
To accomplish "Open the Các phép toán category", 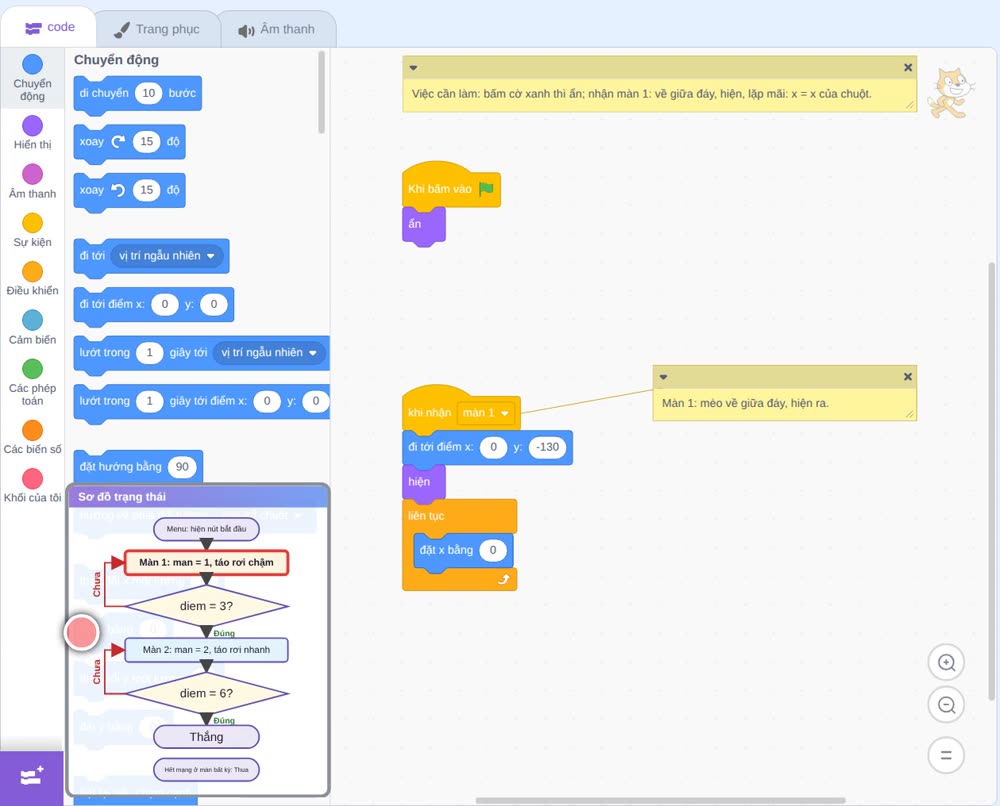I will point(32,383).
